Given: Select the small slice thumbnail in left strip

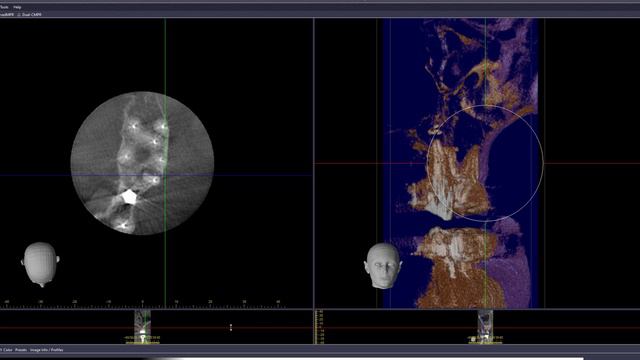Looking at the screenshot, I should 142,326.
